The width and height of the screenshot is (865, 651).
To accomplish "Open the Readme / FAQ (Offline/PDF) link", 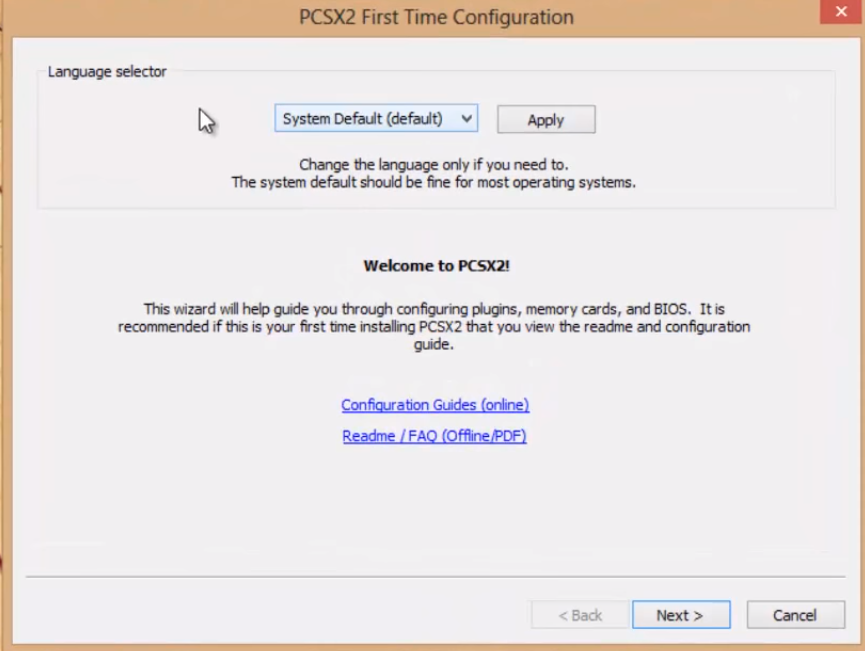I will [434, 436].
